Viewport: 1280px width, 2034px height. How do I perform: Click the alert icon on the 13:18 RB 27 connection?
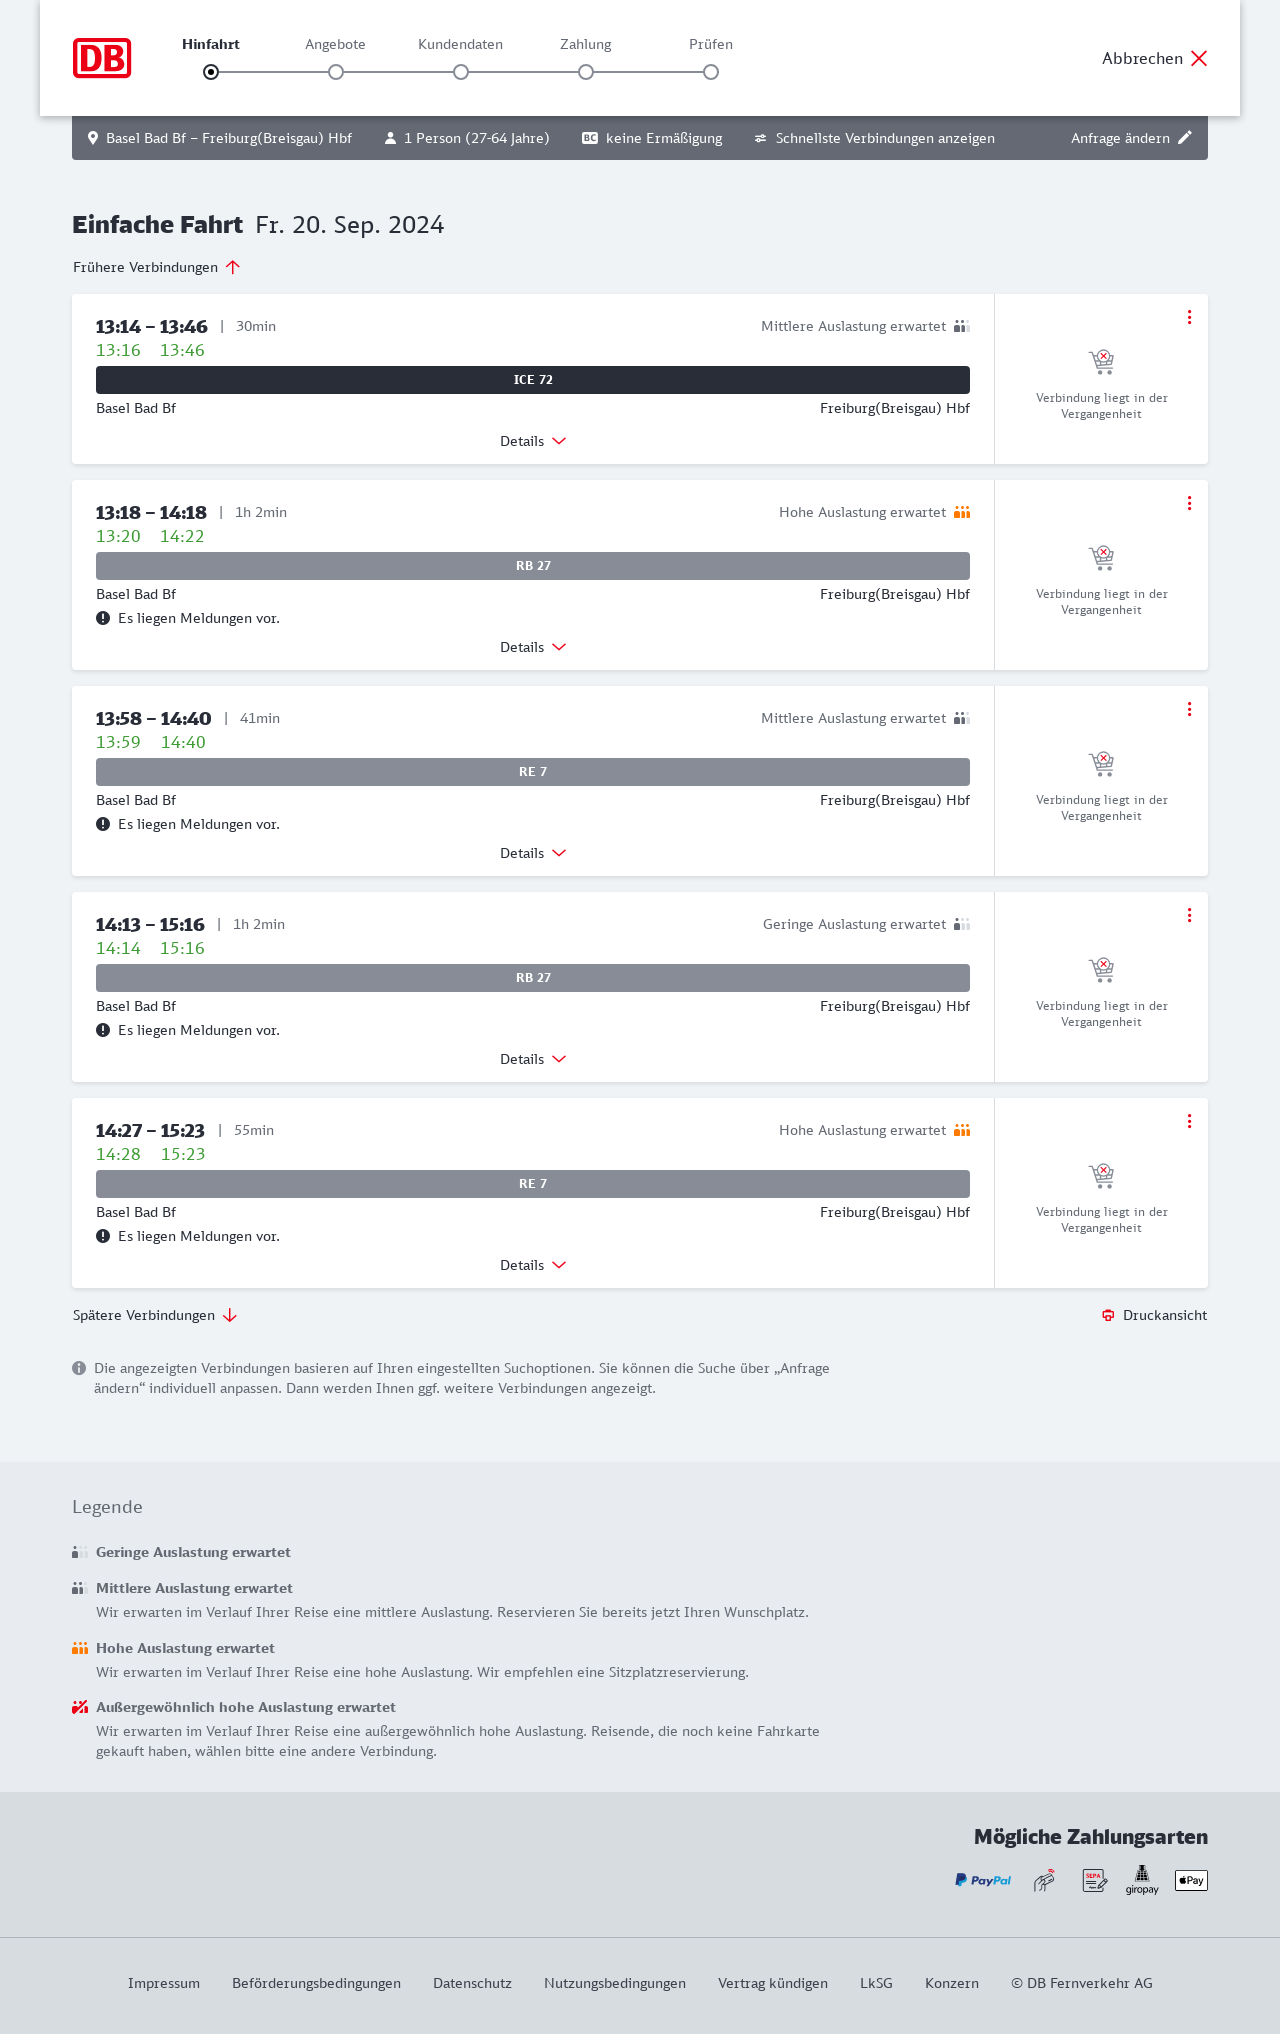coord(103,618)
